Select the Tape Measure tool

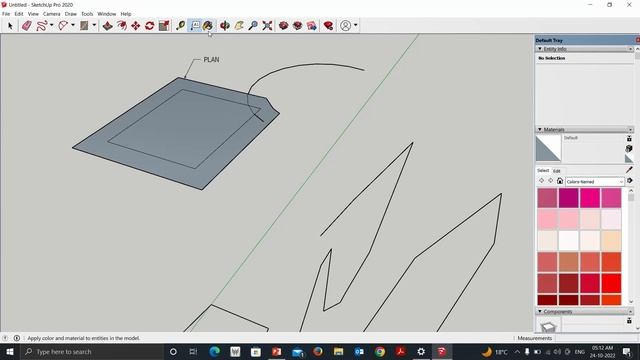click(180, 26)
